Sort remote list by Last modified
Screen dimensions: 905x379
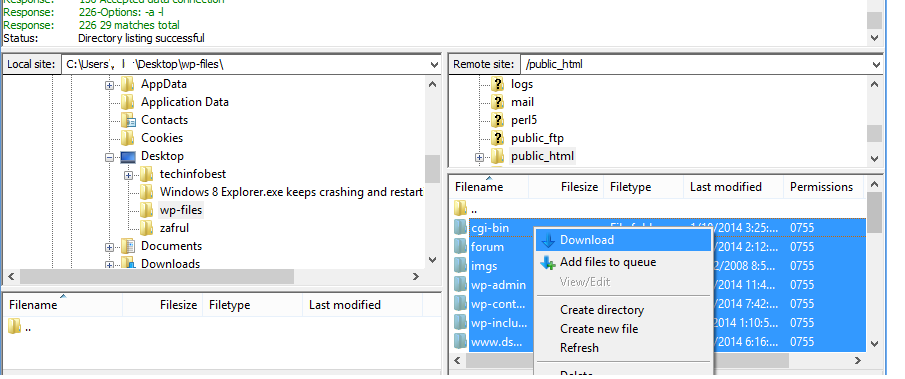click(733, 187)
